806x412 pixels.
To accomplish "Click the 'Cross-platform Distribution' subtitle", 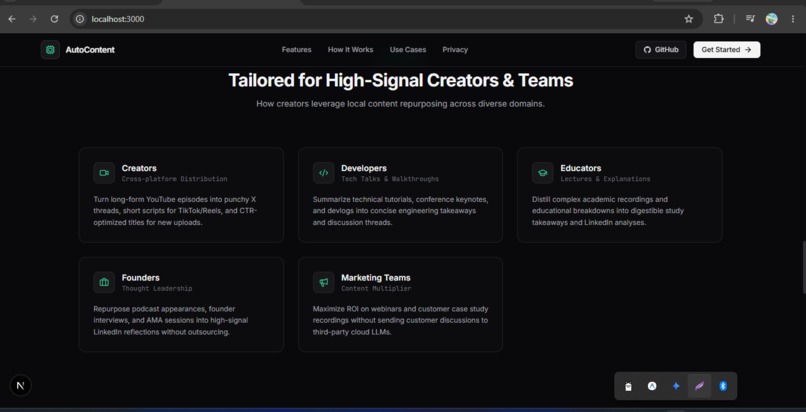I will [x=174, y=179].
